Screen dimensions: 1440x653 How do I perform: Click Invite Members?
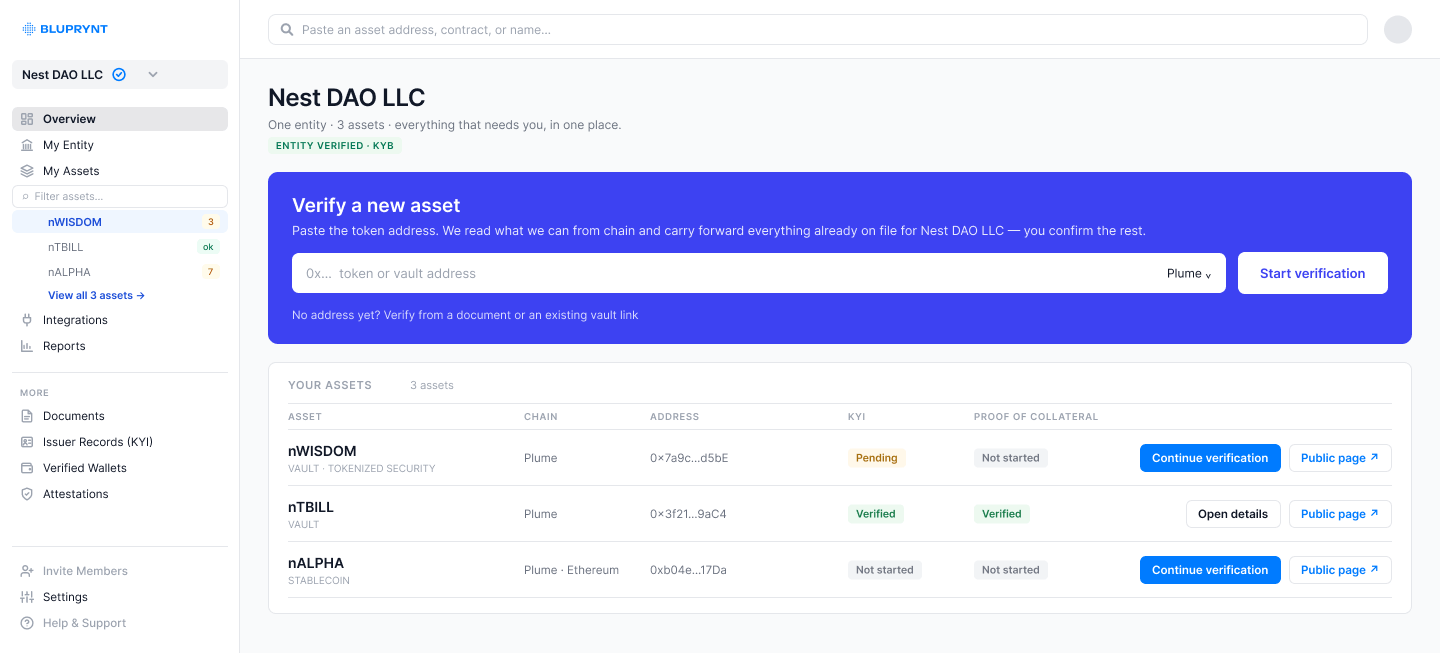coord(120,571)
